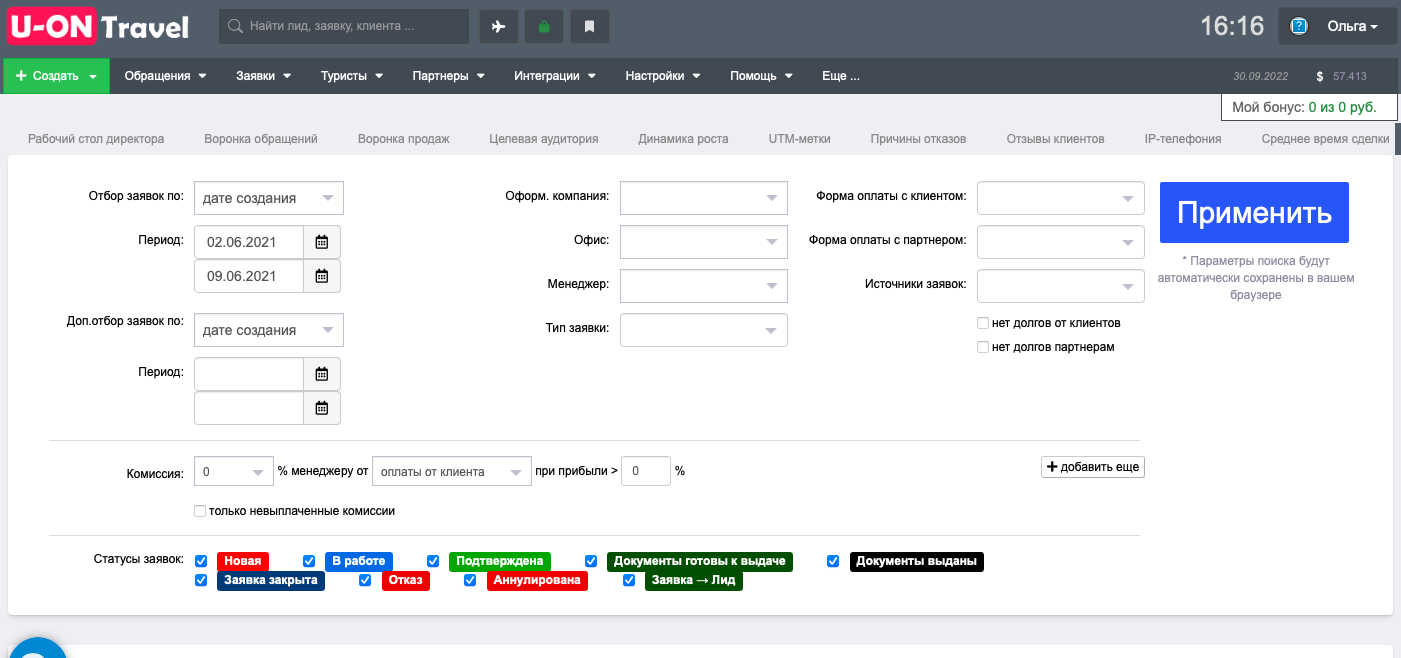Open calendar for start date 02.06.2021
The height and width of the screenshot is (658, 1401).
tap(322, 242)
